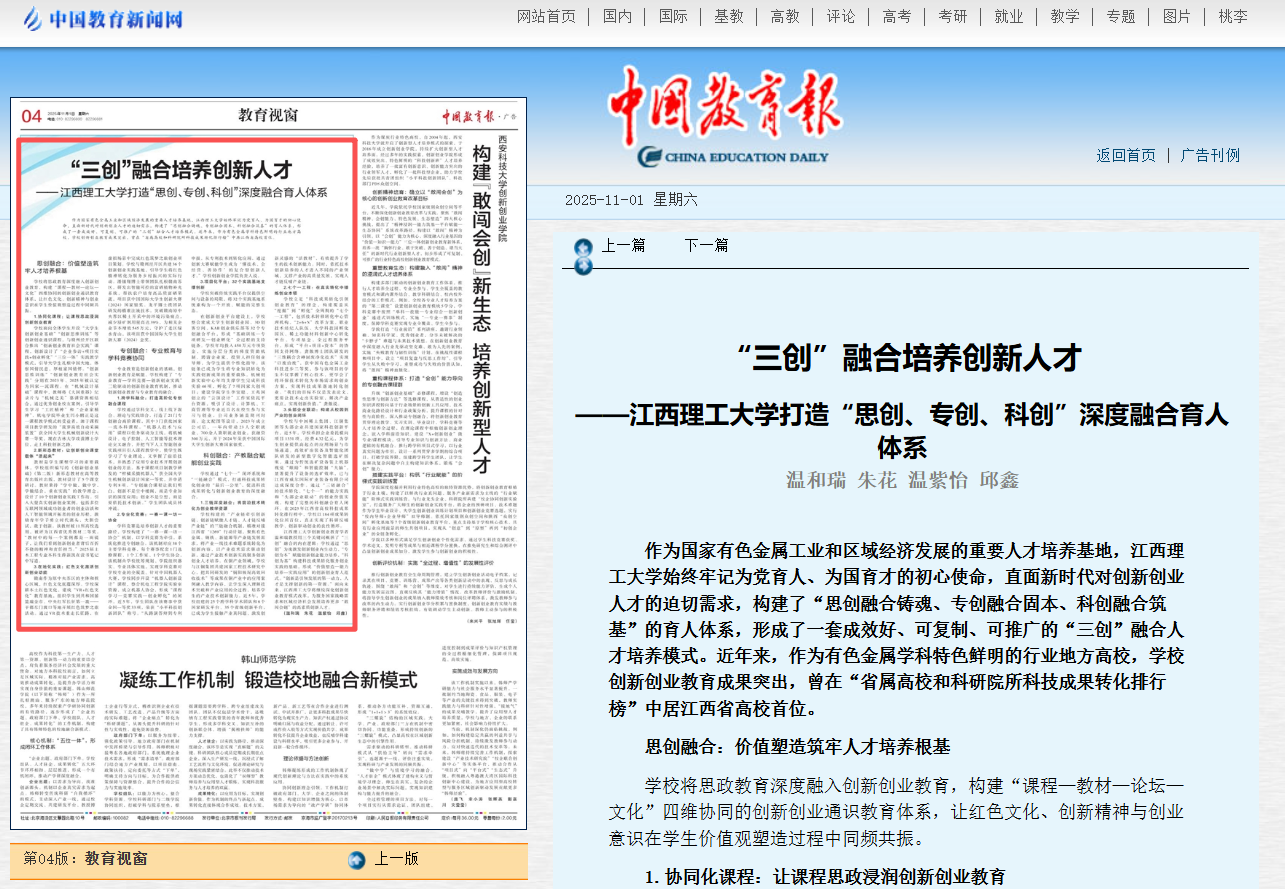
Task: Select 桃李 in the navigation bar
Action: click(1233, 16)
